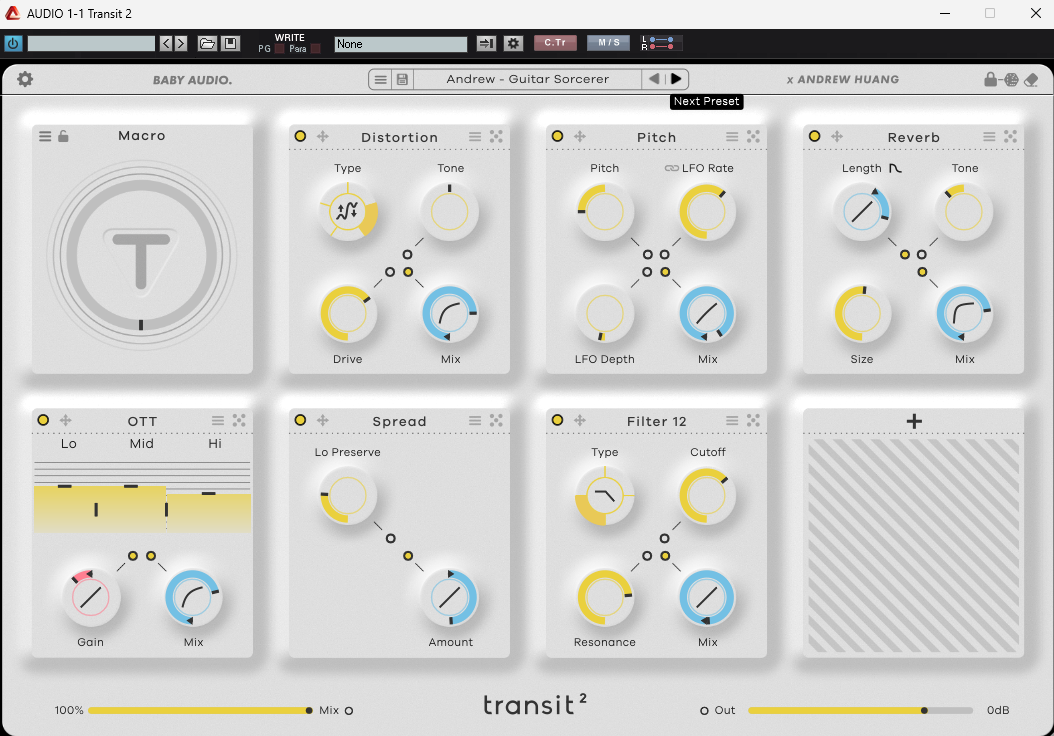This screenshot has height=736, width=1054.
Task: Click the C.Tr host button
Action: (x=555, y=43)
